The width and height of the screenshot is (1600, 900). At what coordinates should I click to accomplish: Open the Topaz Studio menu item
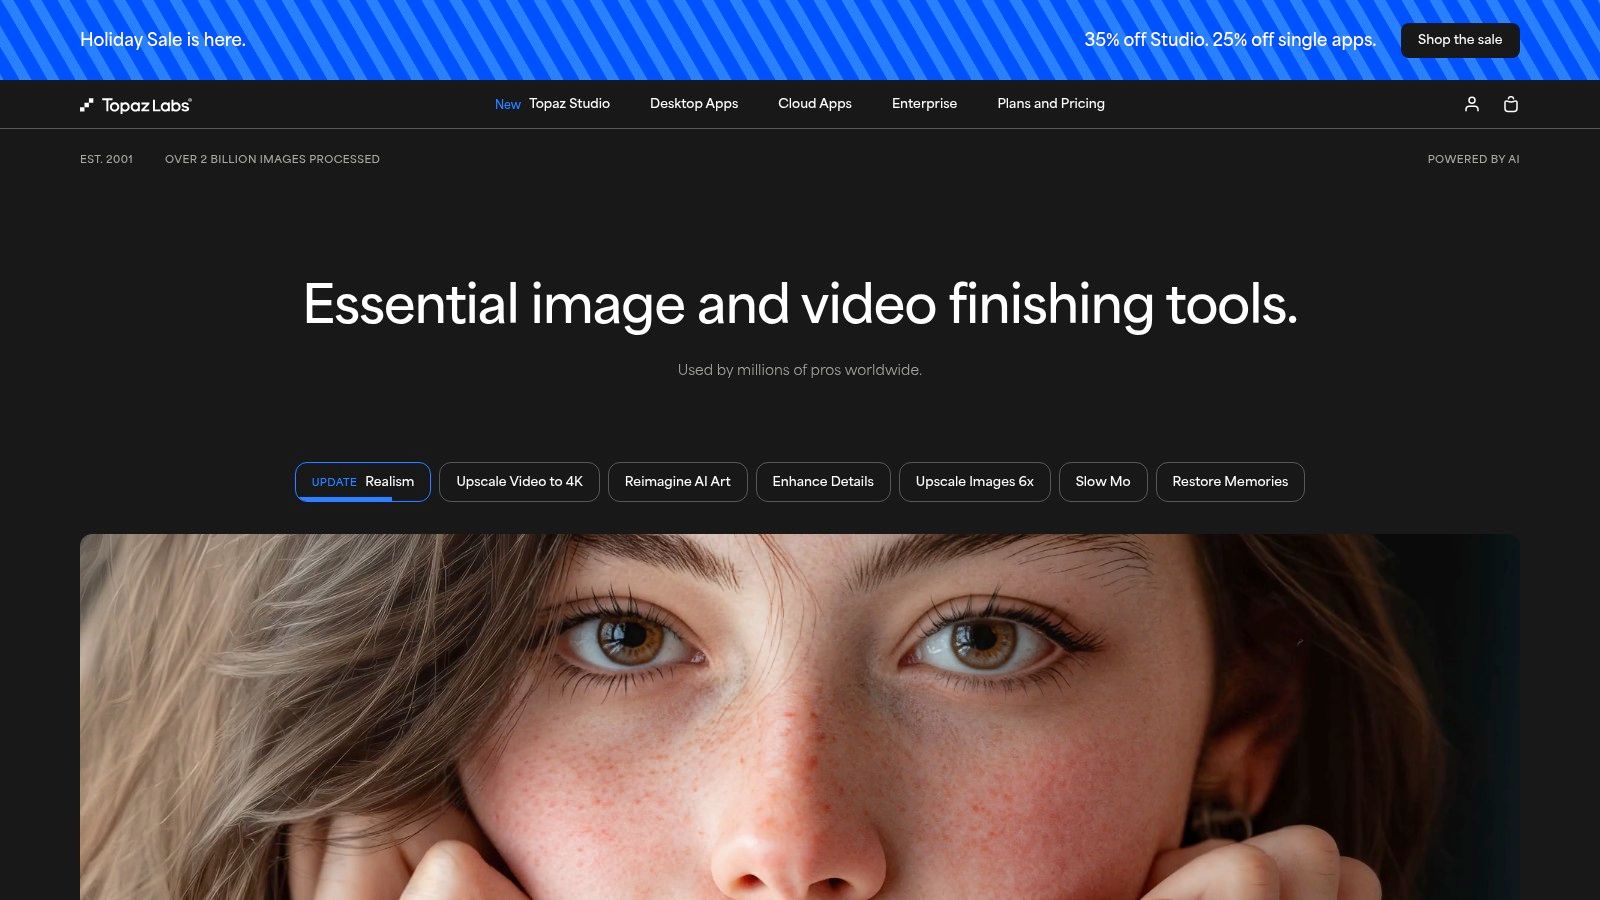(568, 104)
